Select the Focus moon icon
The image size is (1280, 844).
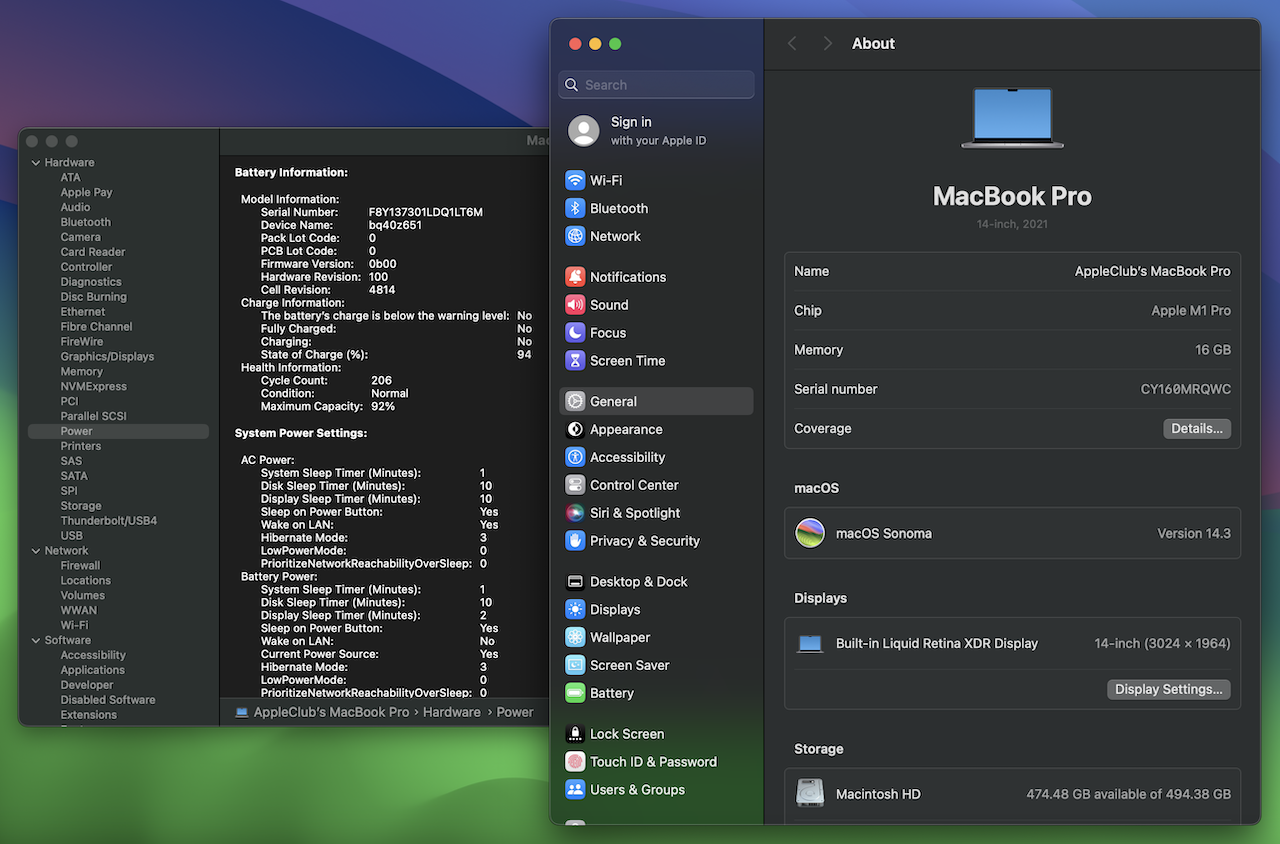(x=575, y=333)
